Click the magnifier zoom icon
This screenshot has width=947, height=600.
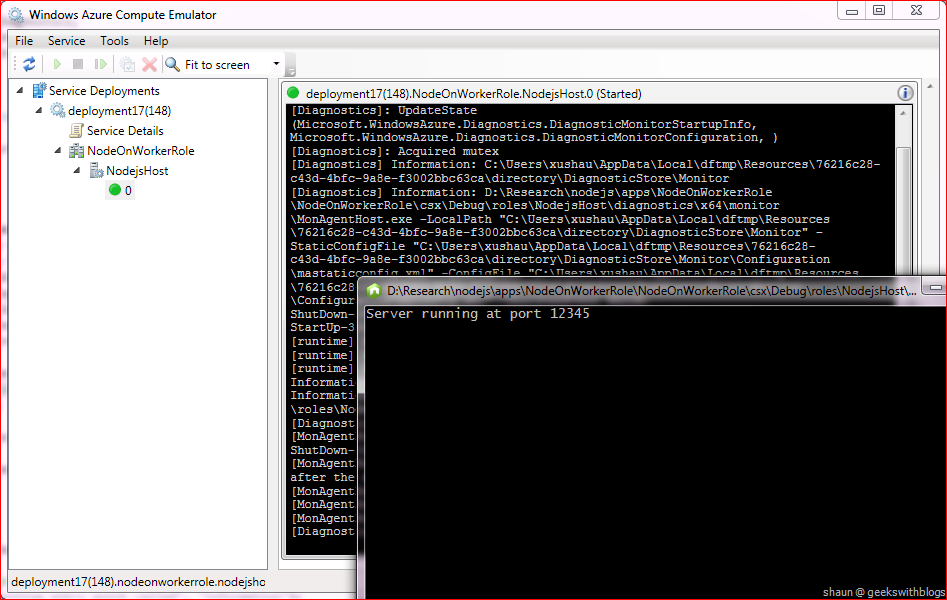point(172,64)
